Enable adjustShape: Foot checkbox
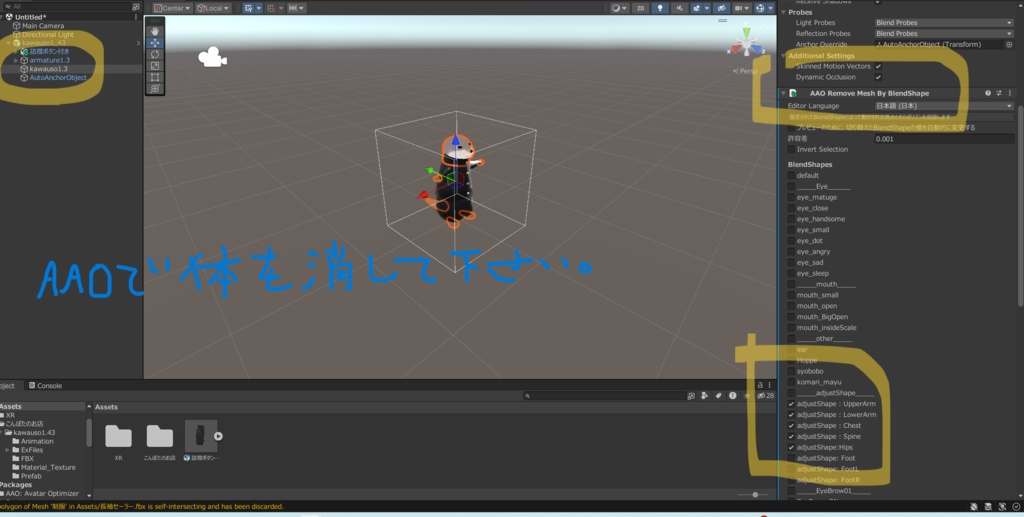Viewport: 1024px width, 517px height. (x=792, y=458)
